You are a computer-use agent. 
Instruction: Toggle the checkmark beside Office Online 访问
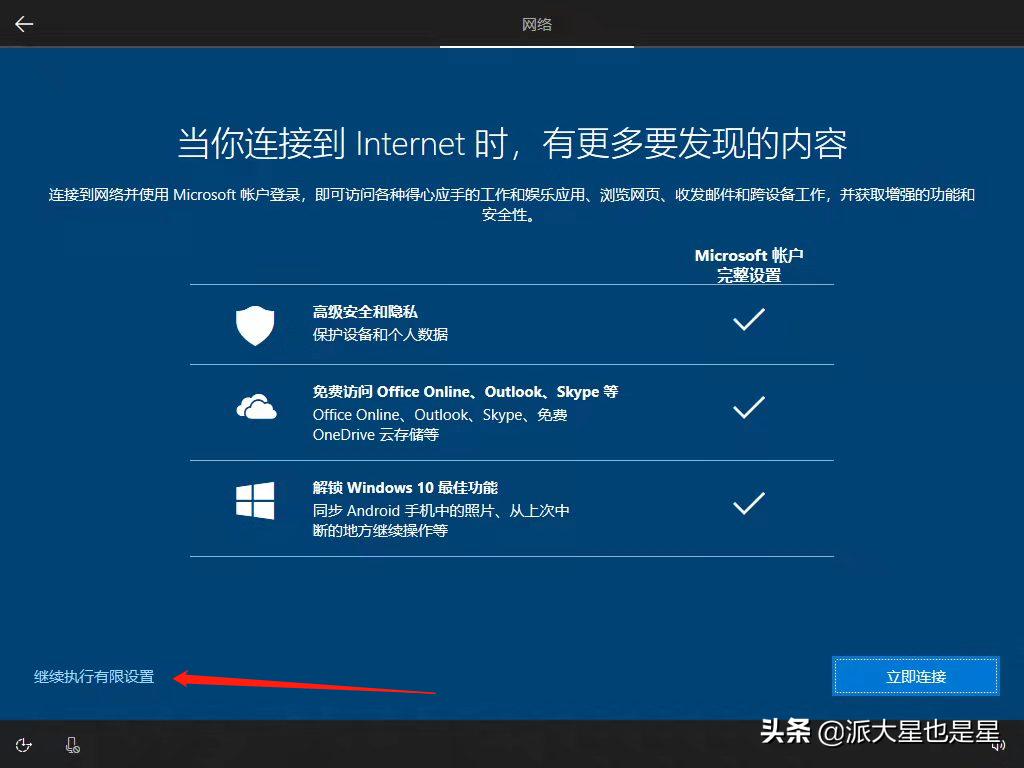click(x=748, y=407)
